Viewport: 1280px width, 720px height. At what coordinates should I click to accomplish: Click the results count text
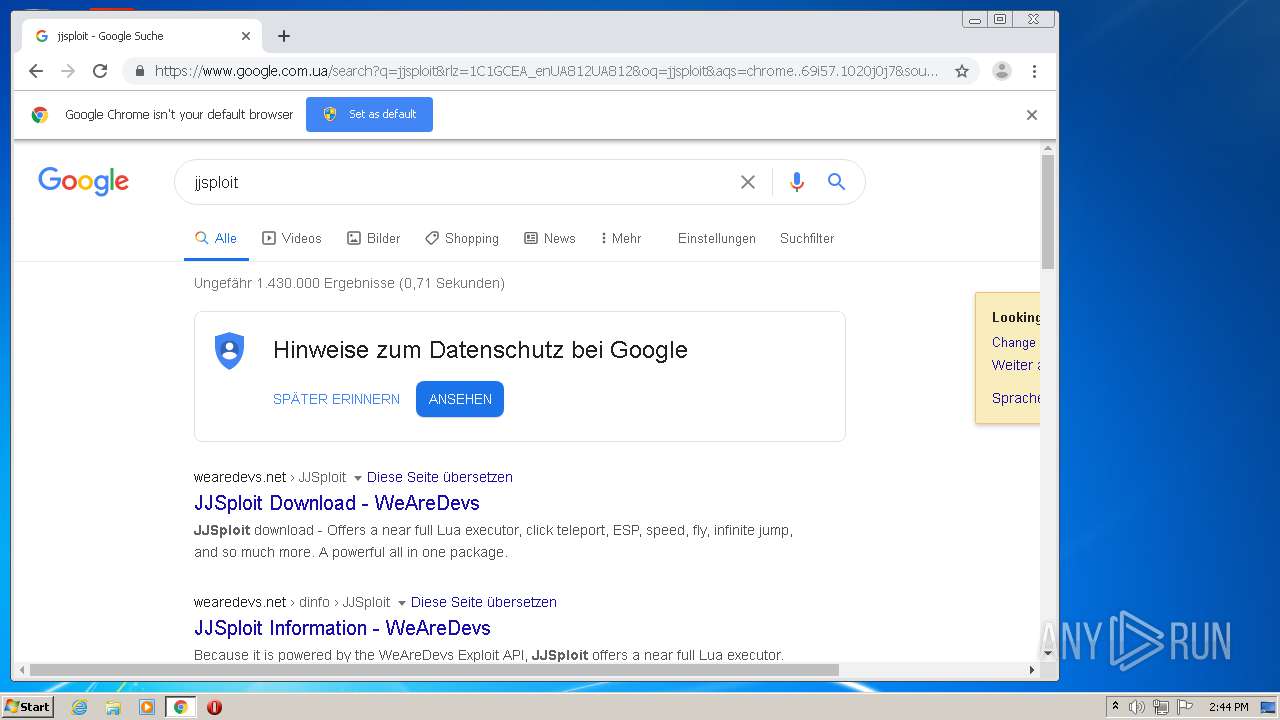tap(349, 283)
